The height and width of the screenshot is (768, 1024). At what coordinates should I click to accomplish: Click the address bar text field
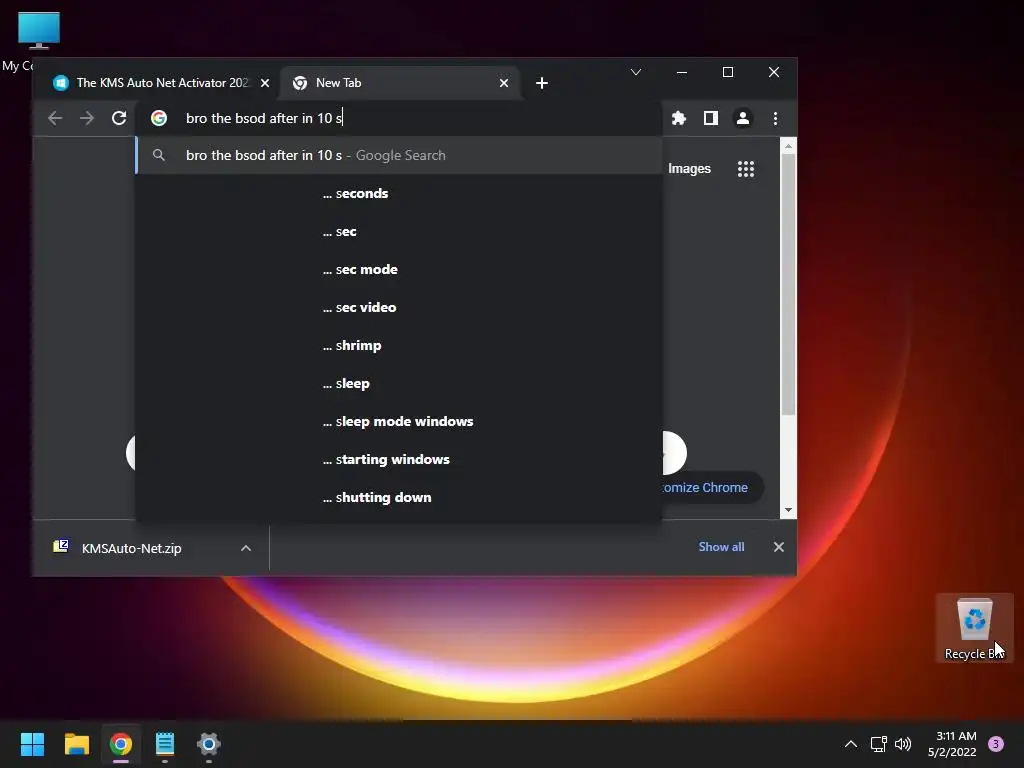tap(418, 118)
